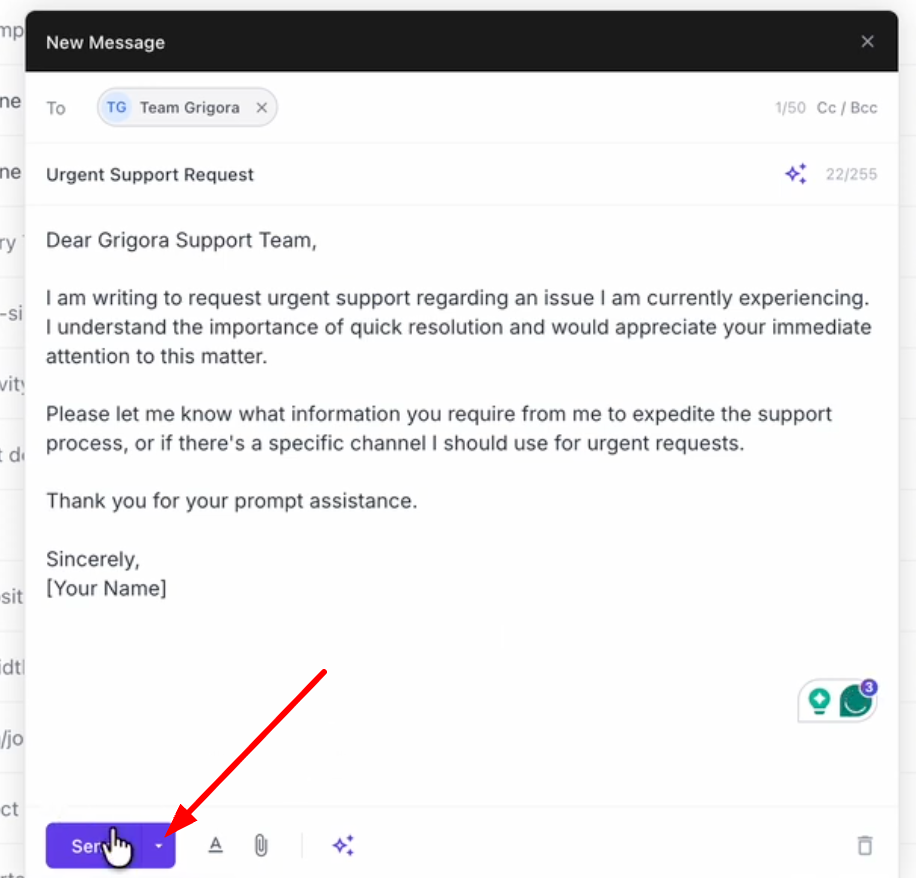Remove Team Grigora recipient via its X
The width and height of the screenshot is (916, 878).
coord(261,107)
